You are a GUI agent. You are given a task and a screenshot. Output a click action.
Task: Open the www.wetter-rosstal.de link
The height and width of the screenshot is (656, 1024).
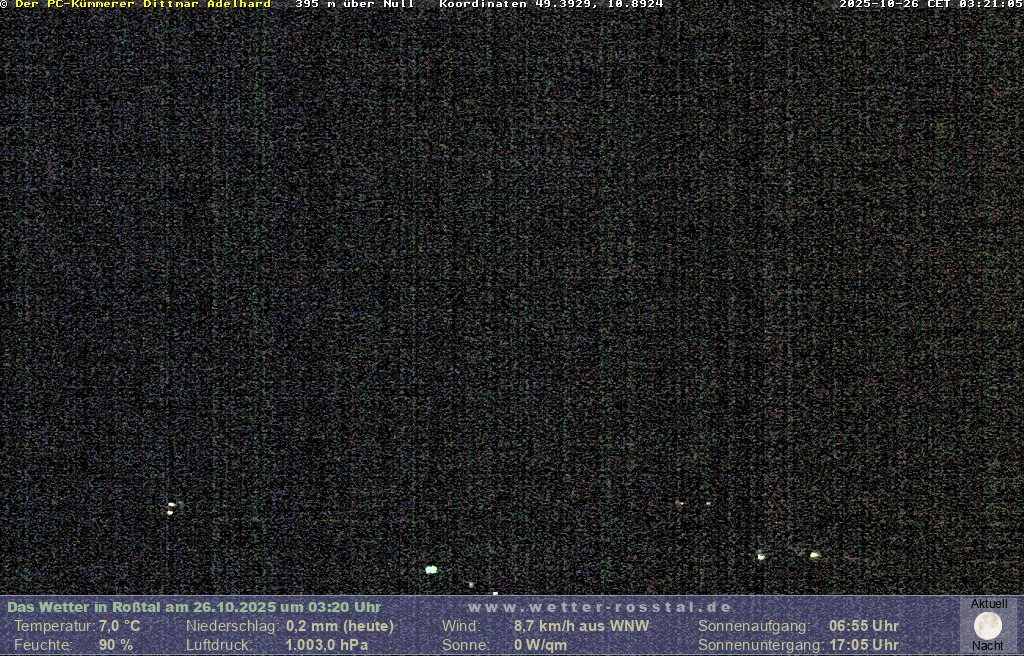tap(600, 607)
